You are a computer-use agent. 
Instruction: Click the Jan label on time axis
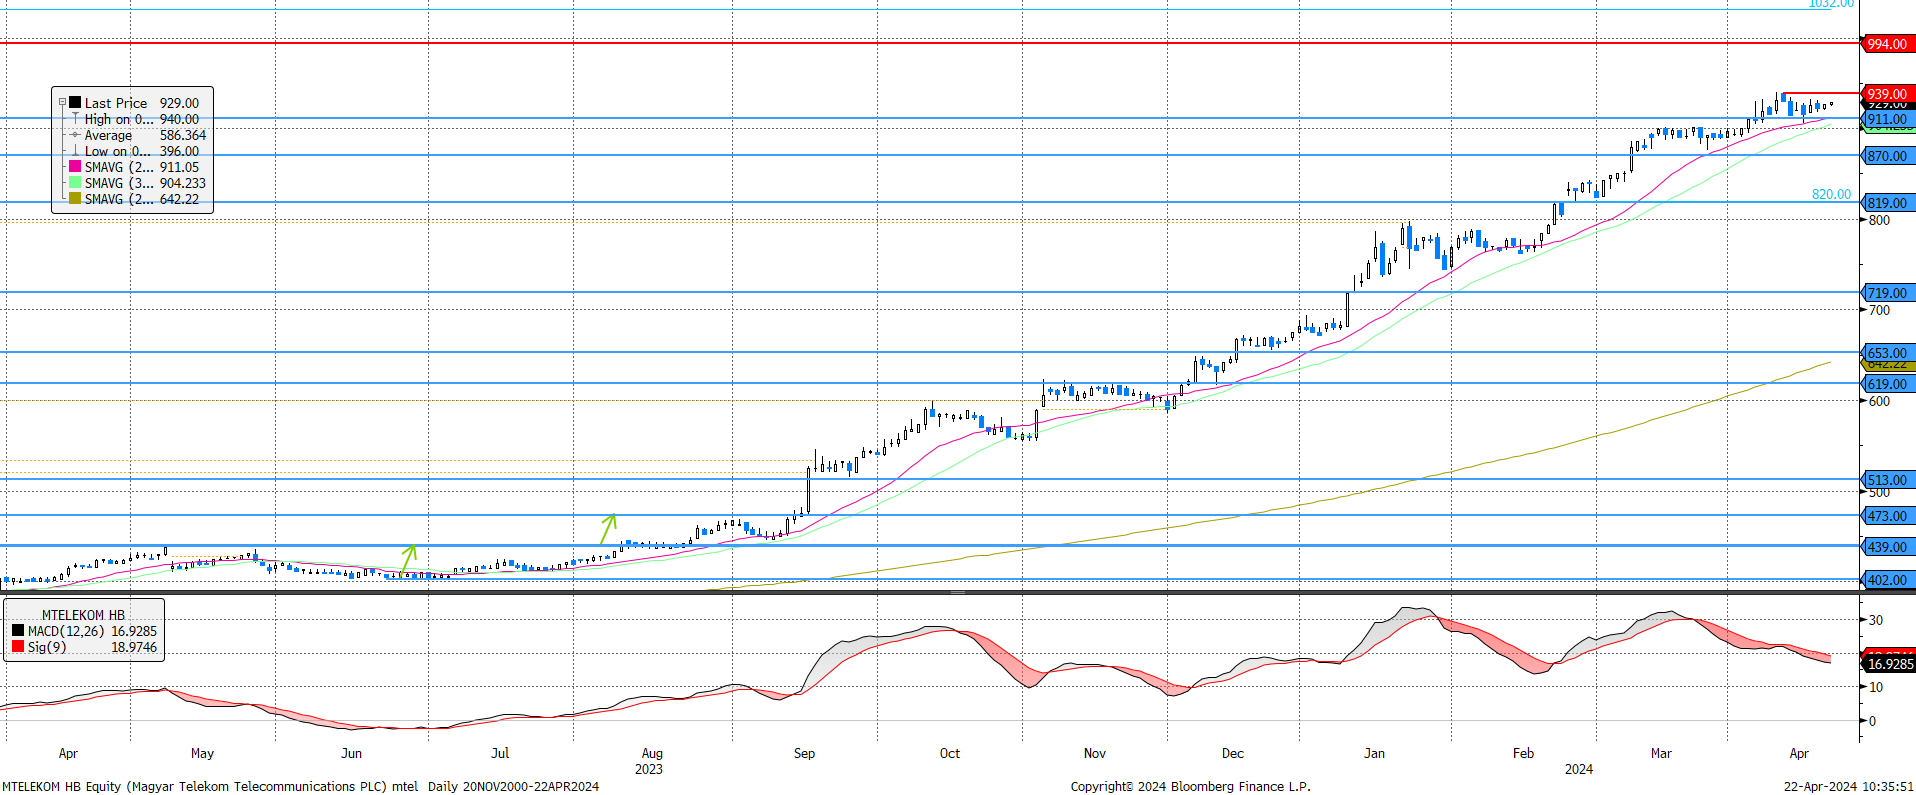click(1374, 753)
